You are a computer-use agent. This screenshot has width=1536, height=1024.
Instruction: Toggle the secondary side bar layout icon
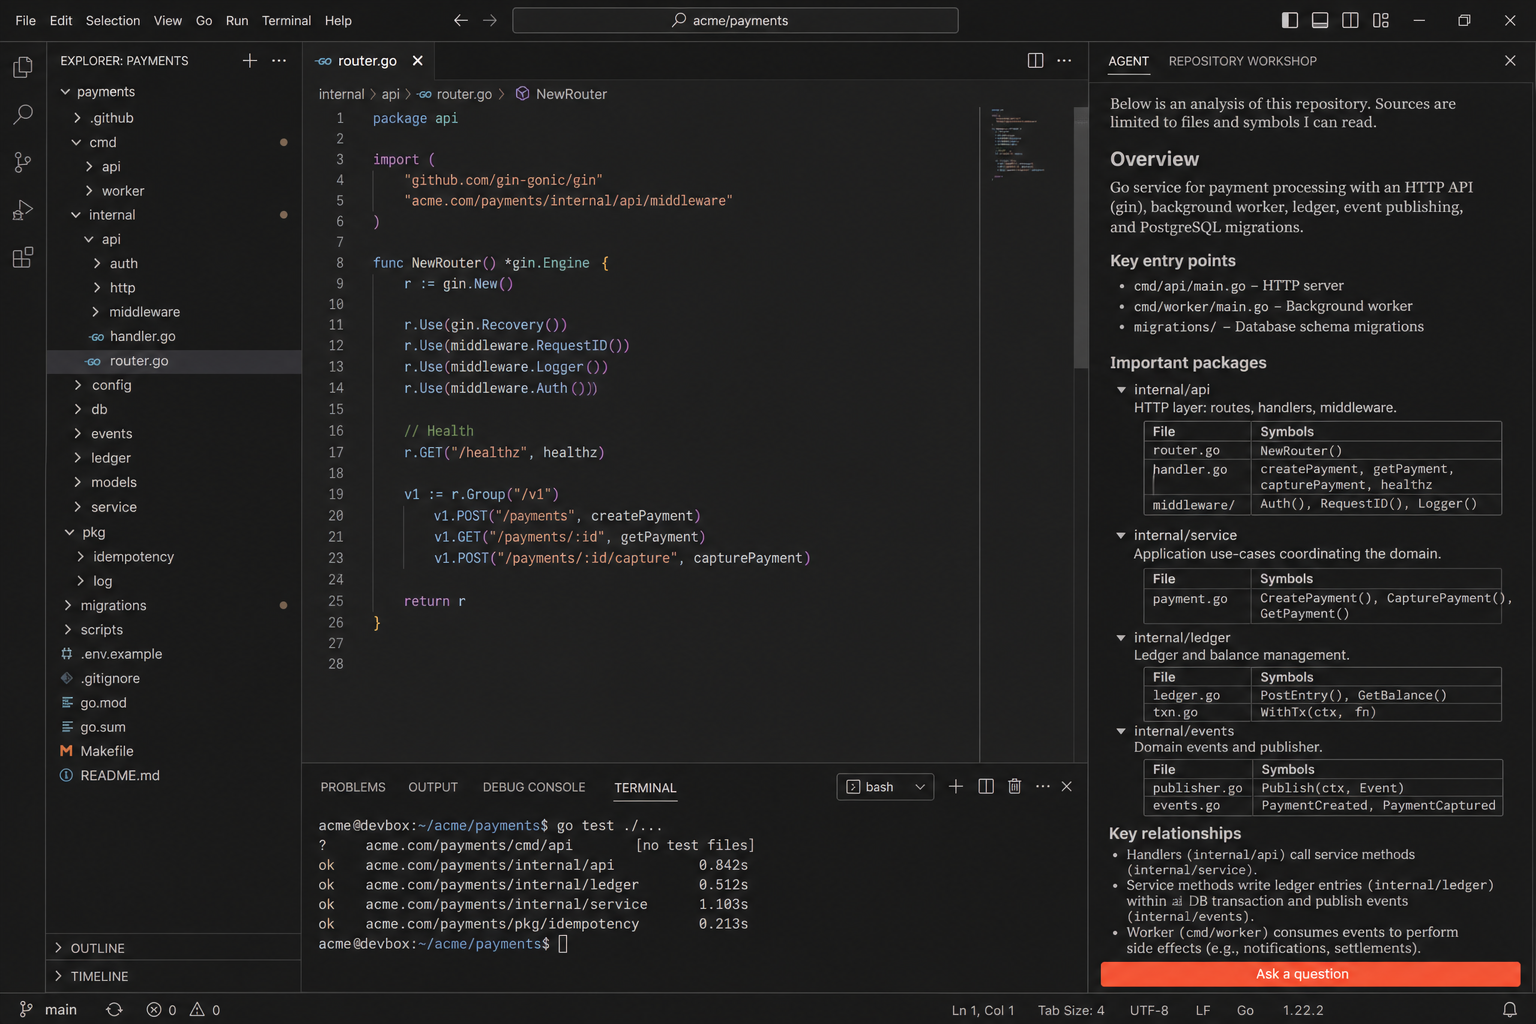[1350, 20]
